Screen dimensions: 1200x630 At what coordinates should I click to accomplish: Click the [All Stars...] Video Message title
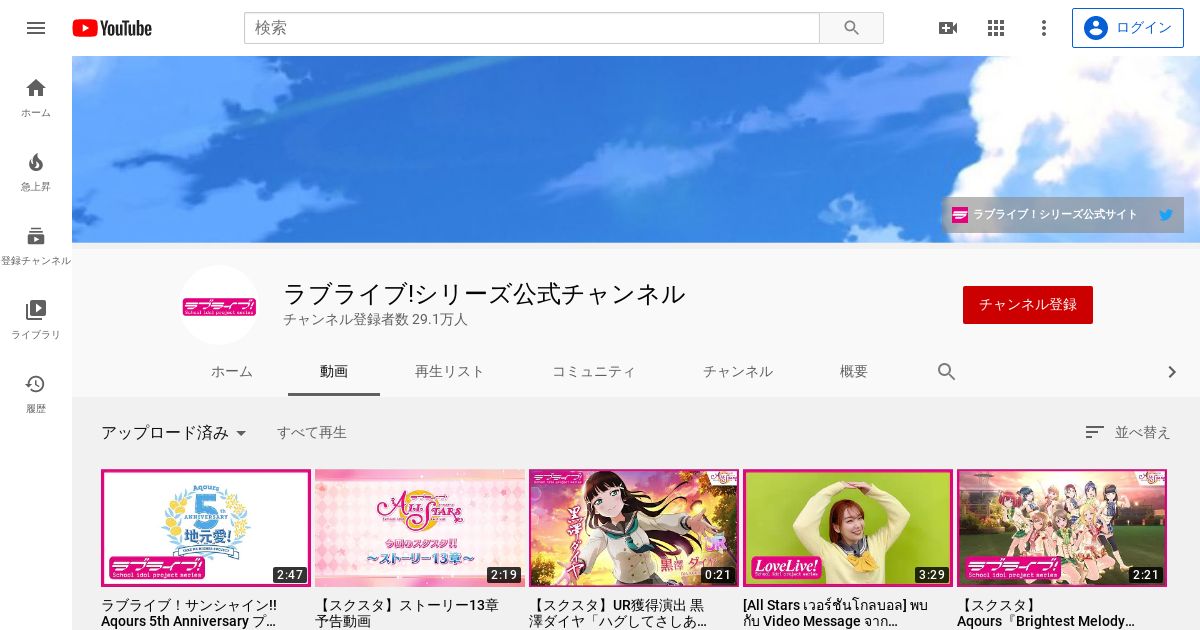pos(836,613)
